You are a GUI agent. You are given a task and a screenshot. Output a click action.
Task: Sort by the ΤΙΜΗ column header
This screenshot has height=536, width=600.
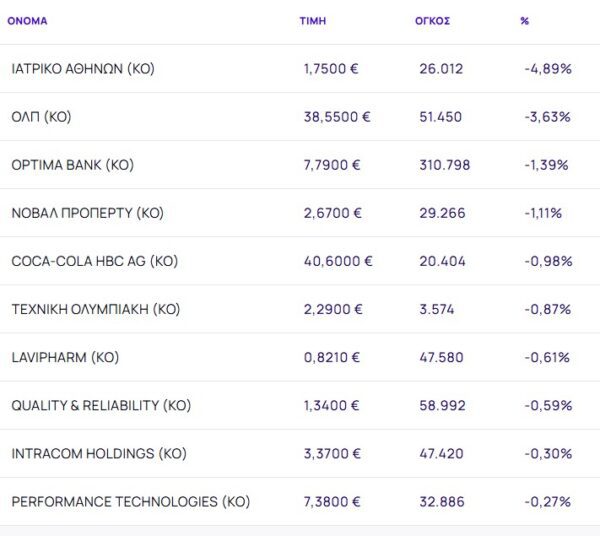(x=312, y=20)
